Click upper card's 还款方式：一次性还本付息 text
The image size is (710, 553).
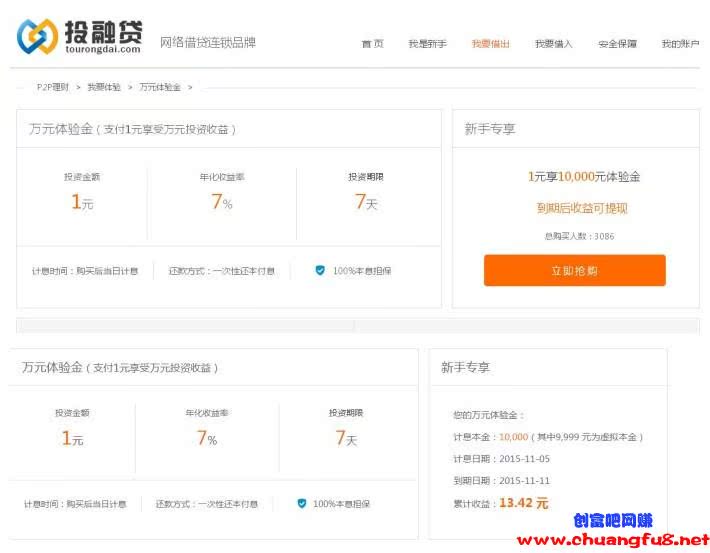click(x=221, y=271)
